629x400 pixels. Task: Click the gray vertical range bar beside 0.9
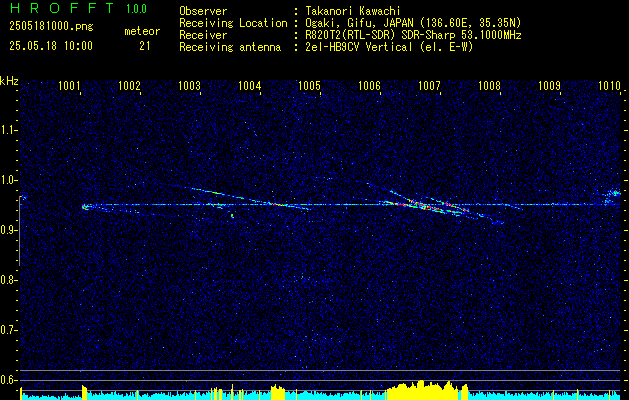19,231
